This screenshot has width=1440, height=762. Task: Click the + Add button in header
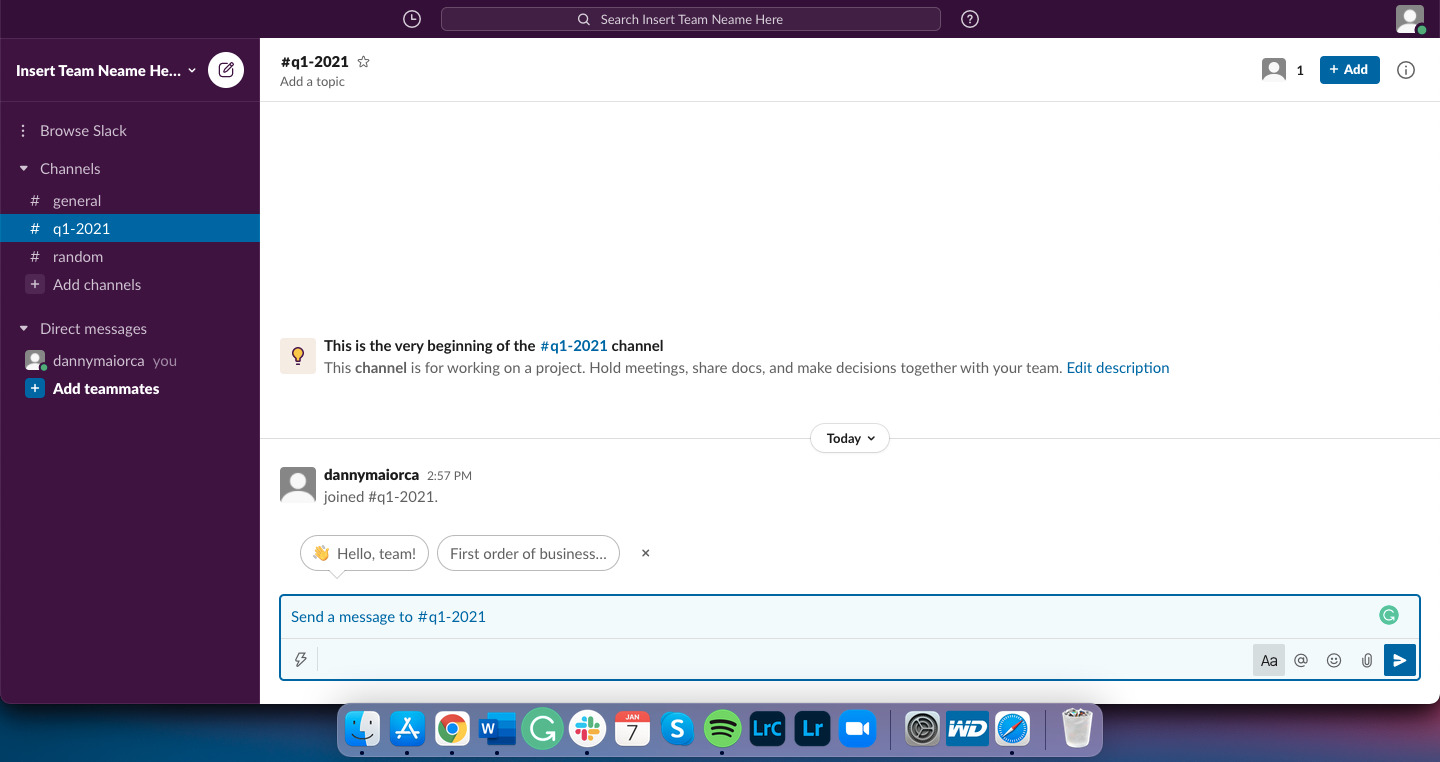1350,70
